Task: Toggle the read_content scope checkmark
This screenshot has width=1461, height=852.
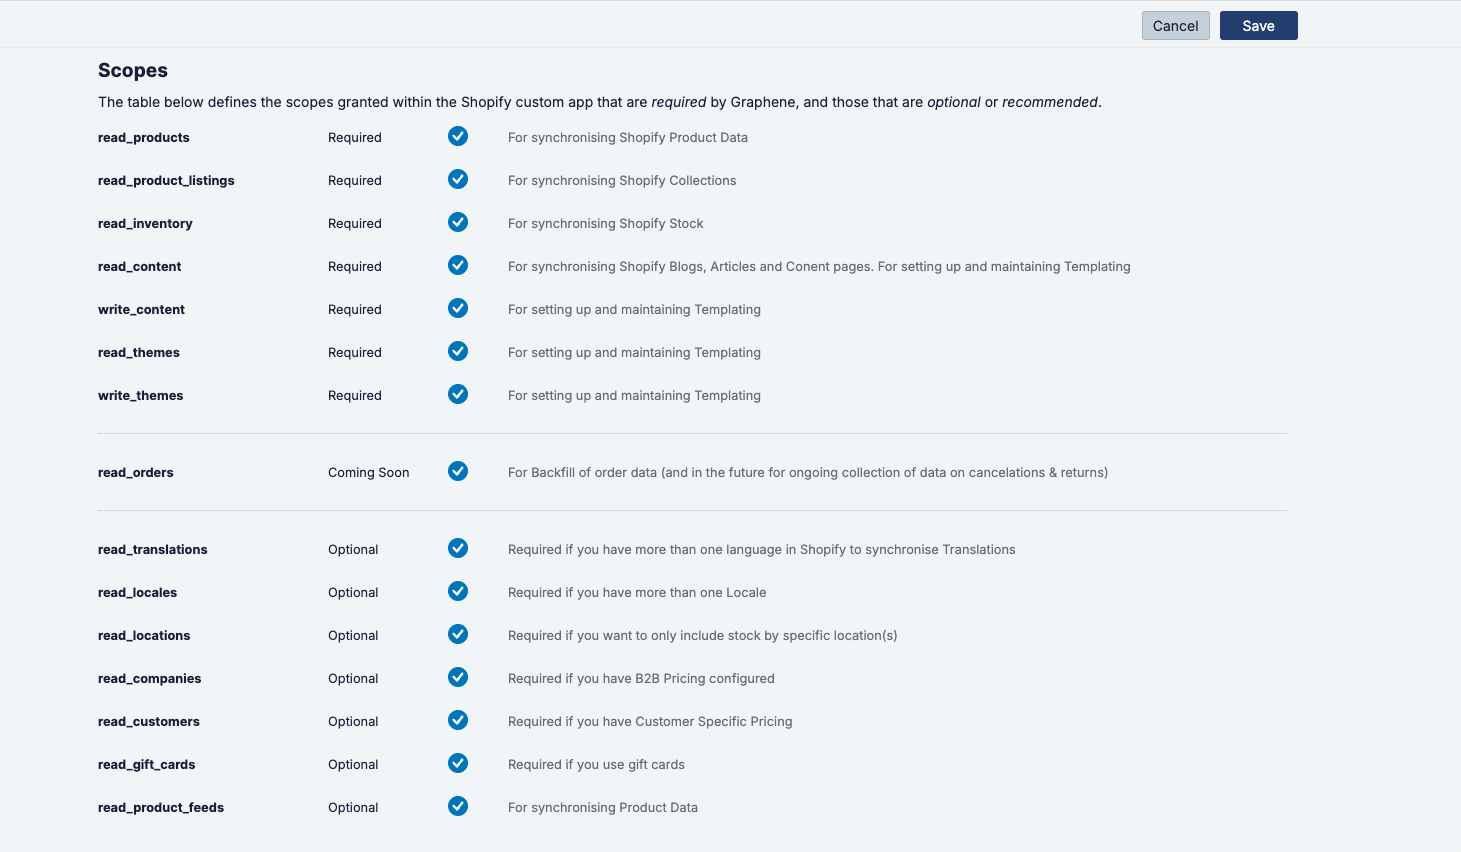Action: click(458, 265)
